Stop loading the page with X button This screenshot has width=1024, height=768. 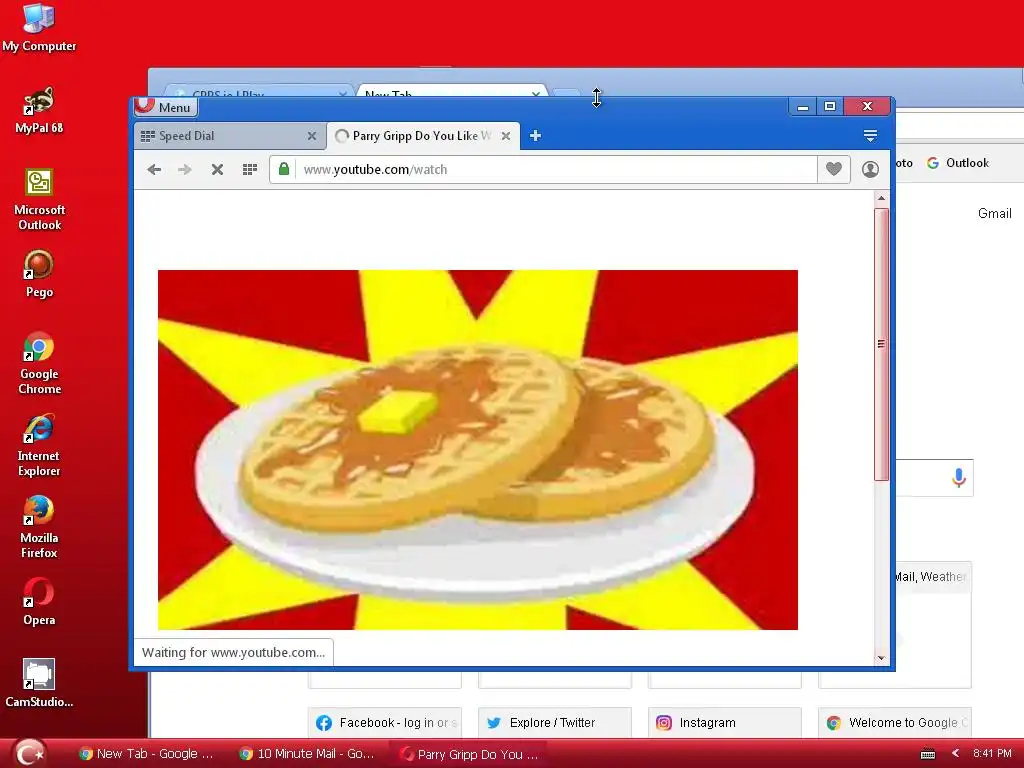tap(217, 170)
